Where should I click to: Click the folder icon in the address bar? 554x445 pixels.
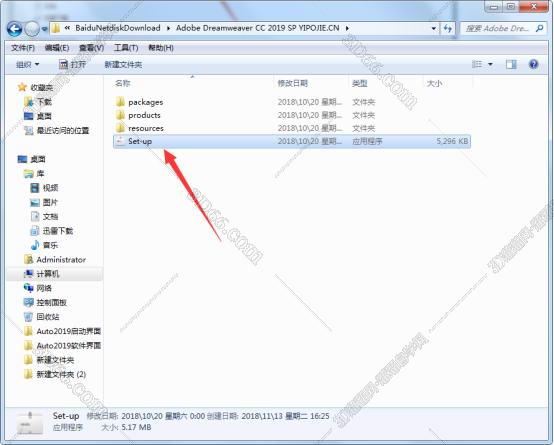[x=55, y=28]
